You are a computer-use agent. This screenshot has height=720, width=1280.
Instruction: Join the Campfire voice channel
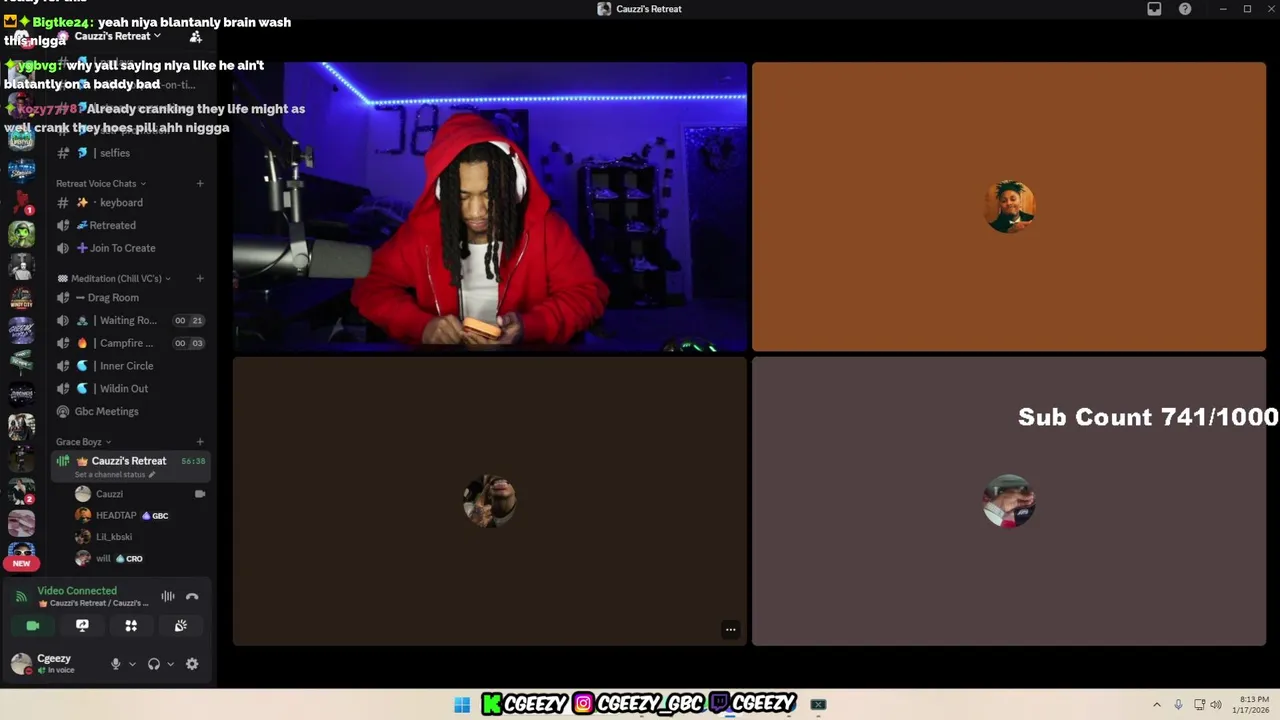[132, 343]
